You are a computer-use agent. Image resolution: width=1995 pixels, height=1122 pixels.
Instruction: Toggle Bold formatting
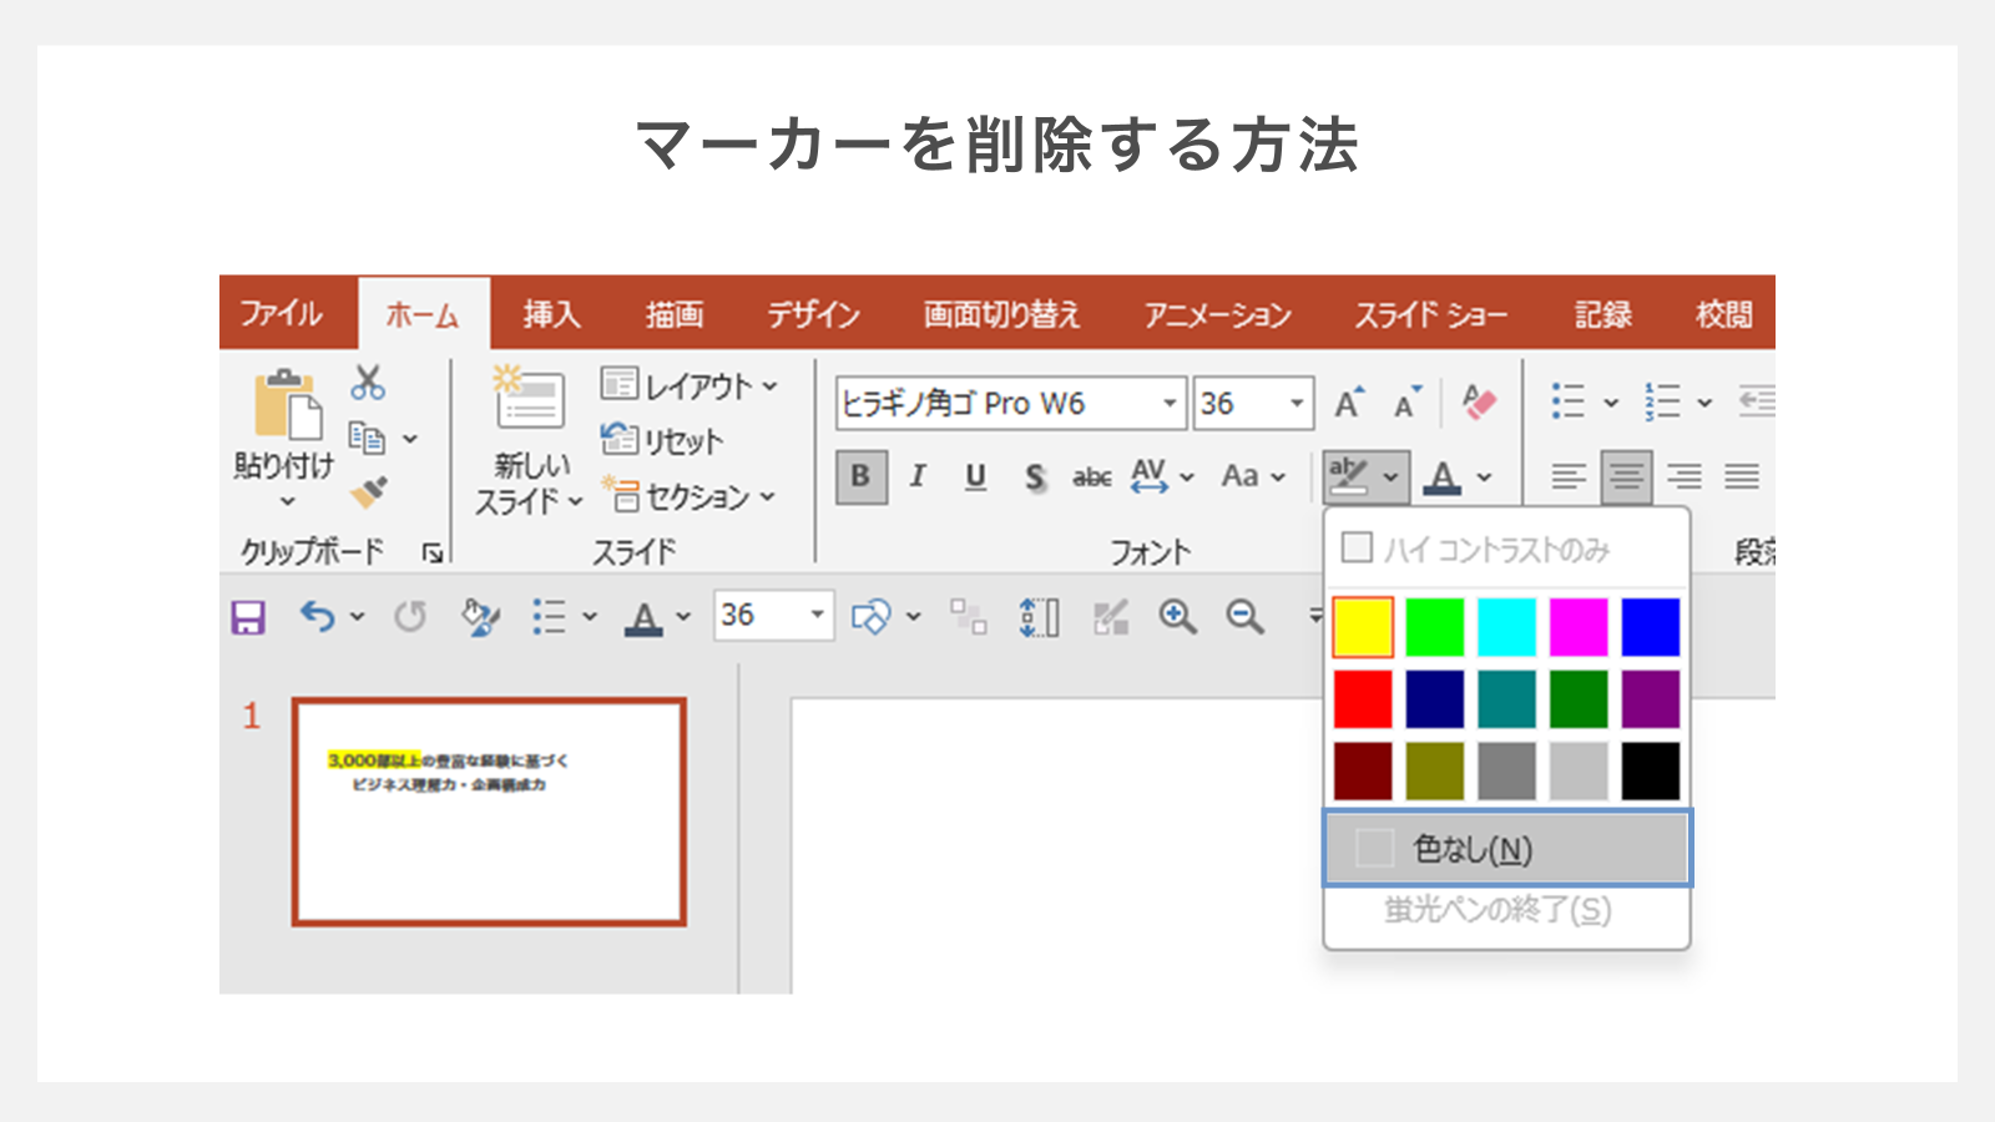coord(860,476)
